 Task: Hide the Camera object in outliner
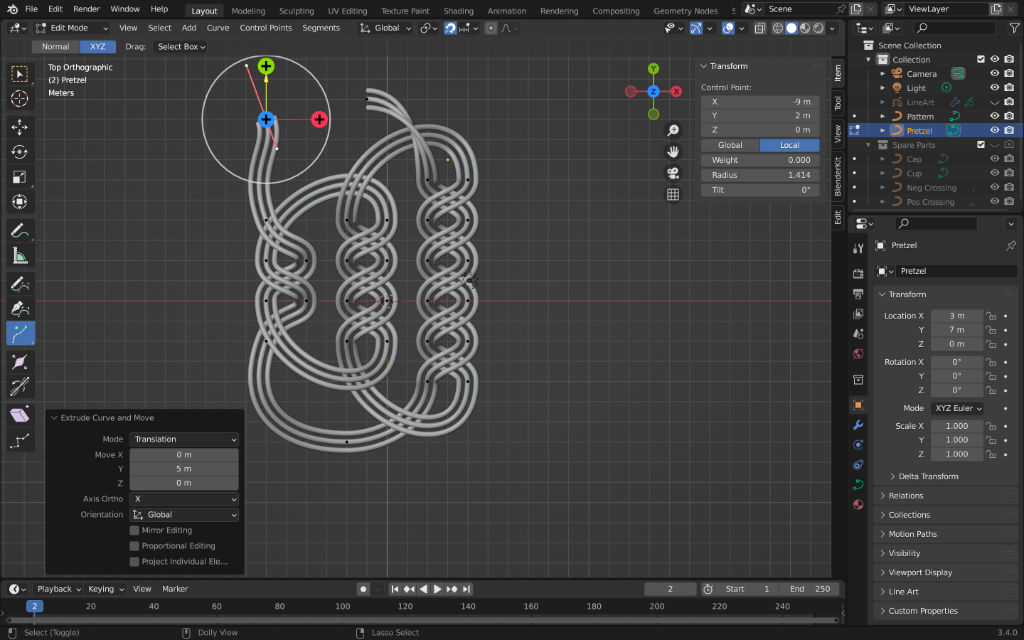click(994, 74)
